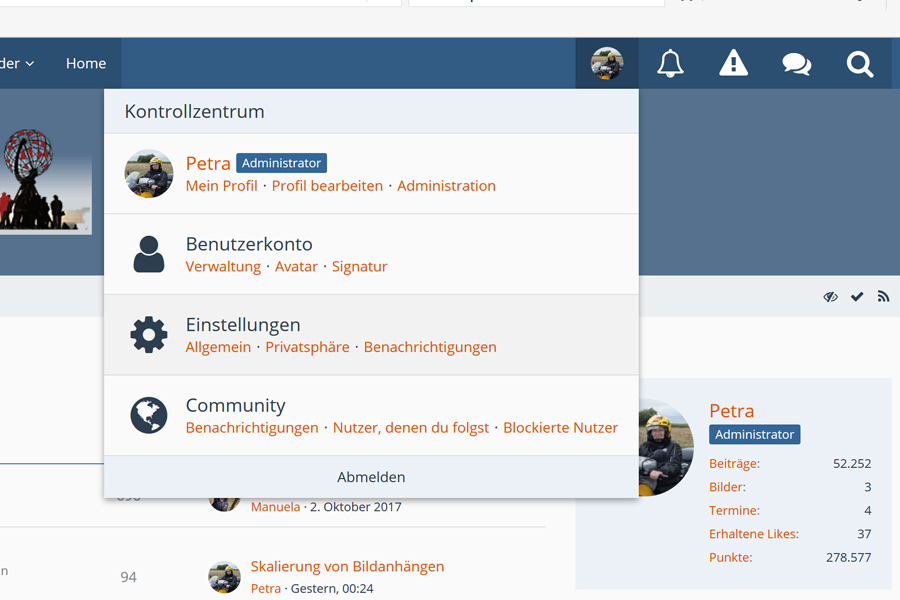This screenshot has width=900, height=600.
Task: Open Blockierte Nutzer link
Action: (x=560, y=428)
